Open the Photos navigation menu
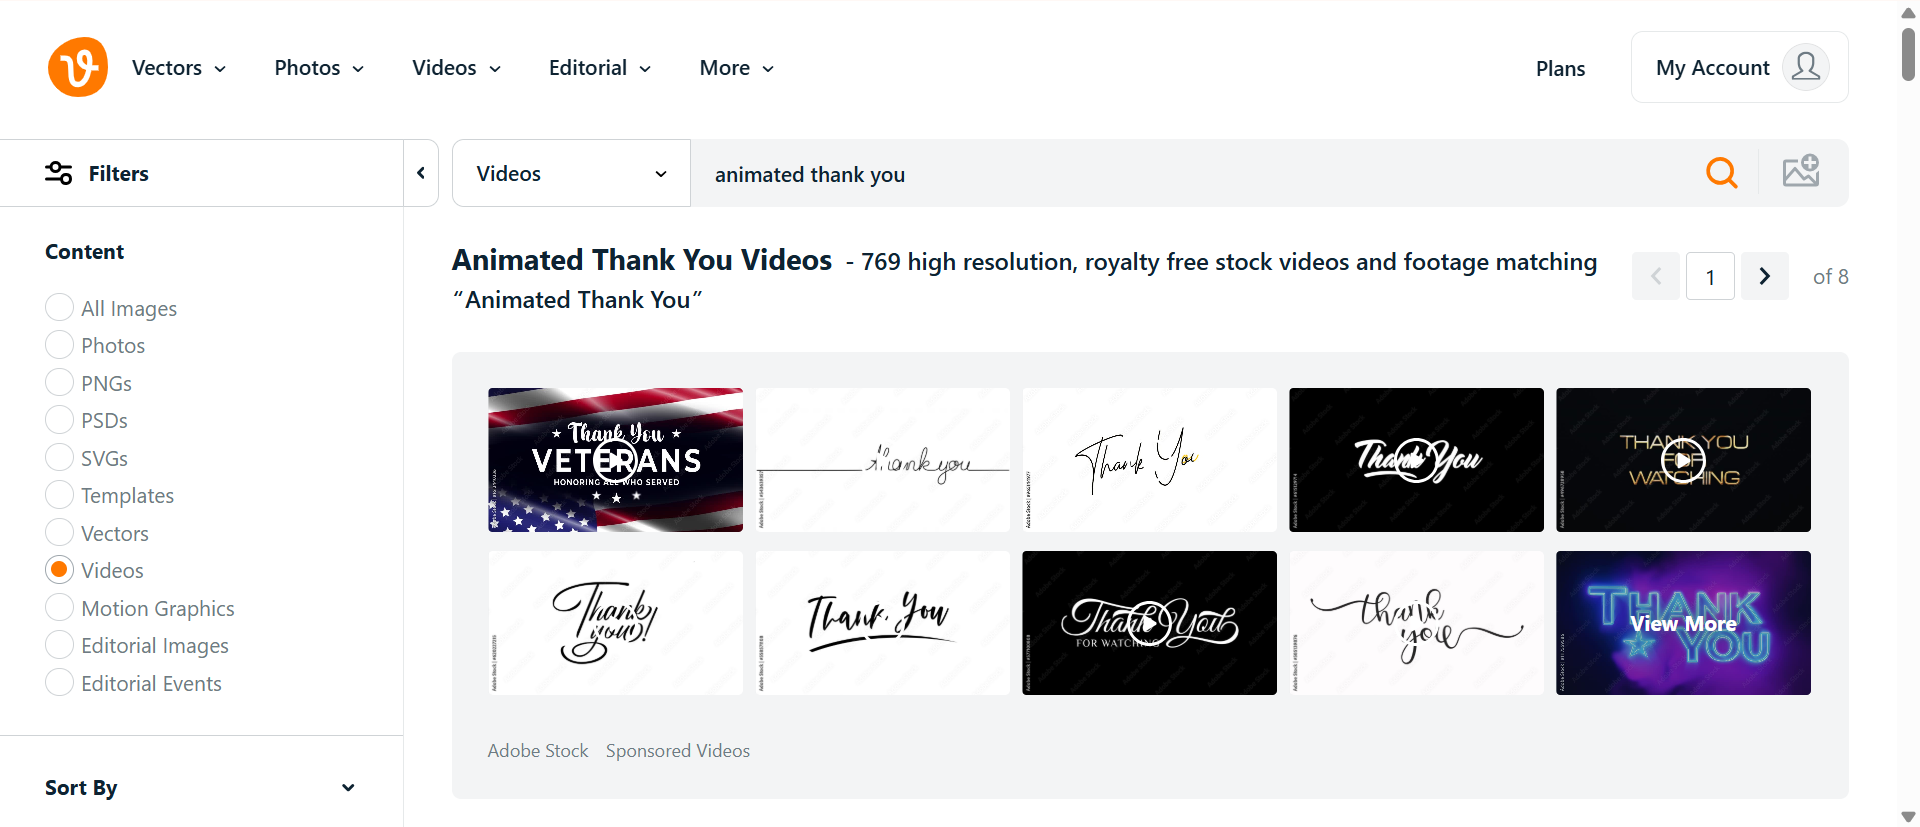This screenshot has width=1920, height=827. [319, 68]
